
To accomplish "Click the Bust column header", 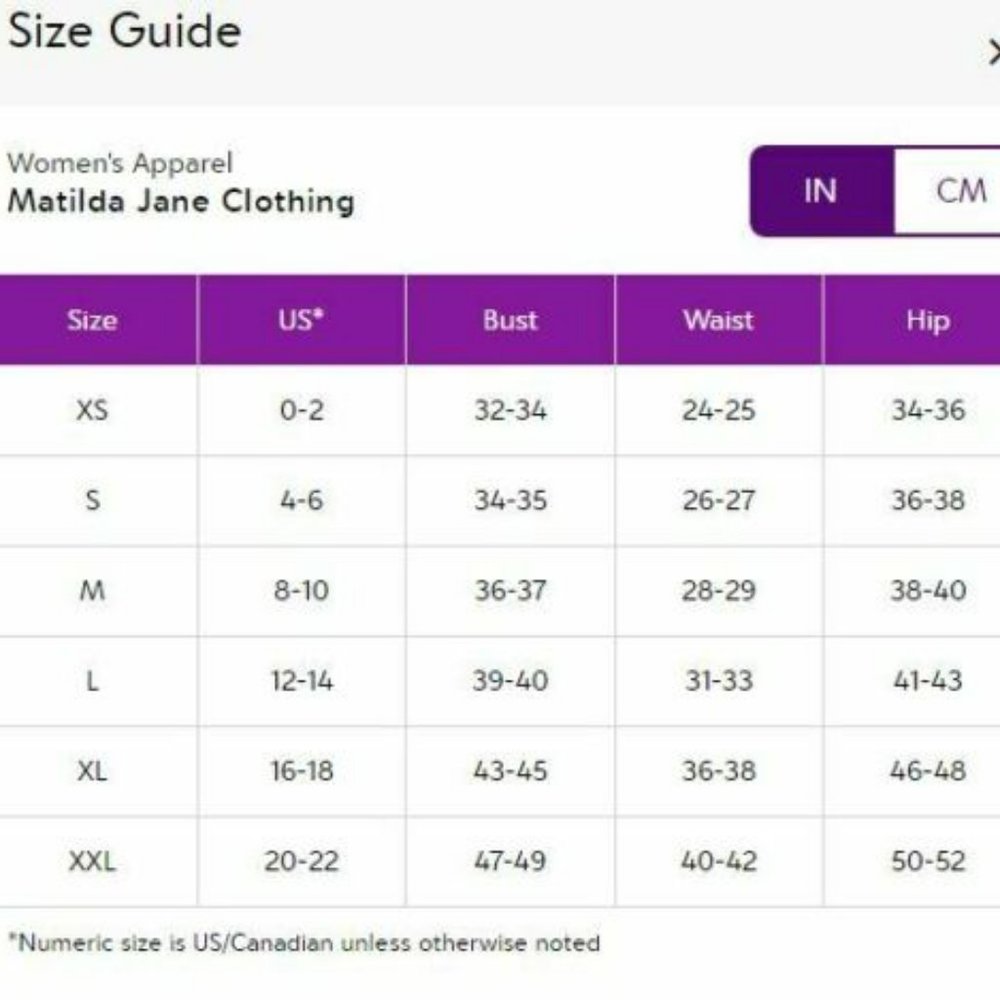I will pos(510,320).
